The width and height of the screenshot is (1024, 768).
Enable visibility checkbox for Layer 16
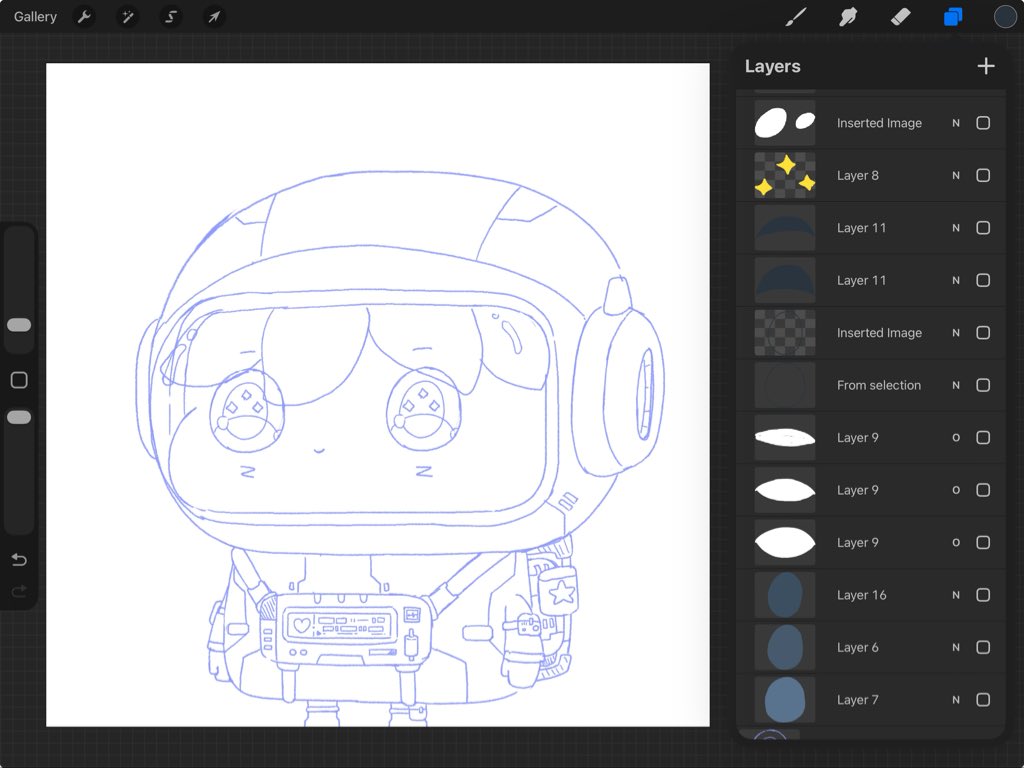(983, 595)
